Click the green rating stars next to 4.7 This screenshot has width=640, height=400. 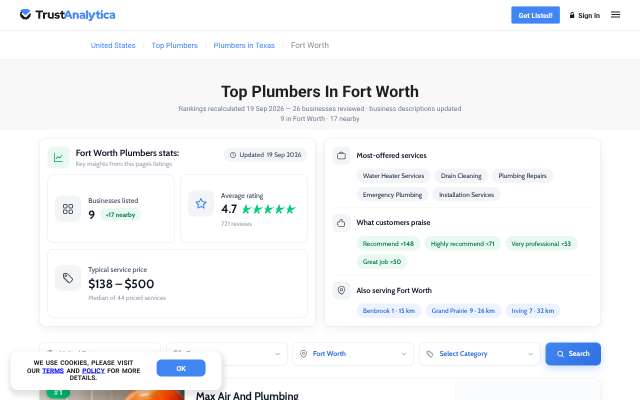[x=268, y=209]
